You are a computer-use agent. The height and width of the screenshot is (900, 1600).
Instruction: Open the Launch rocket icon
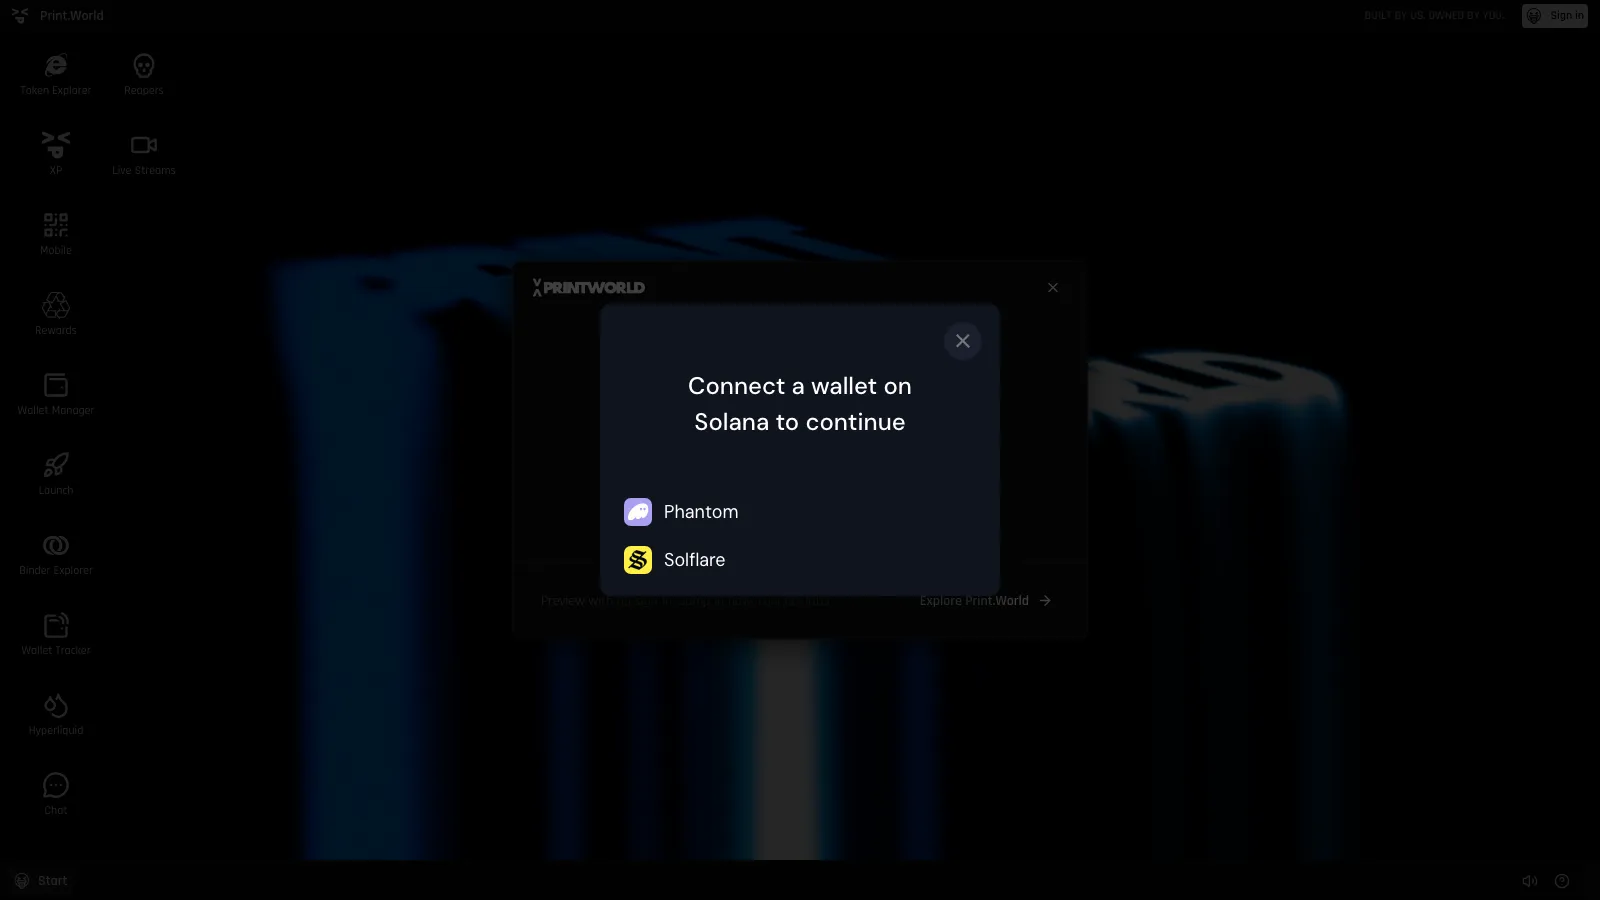56,473
